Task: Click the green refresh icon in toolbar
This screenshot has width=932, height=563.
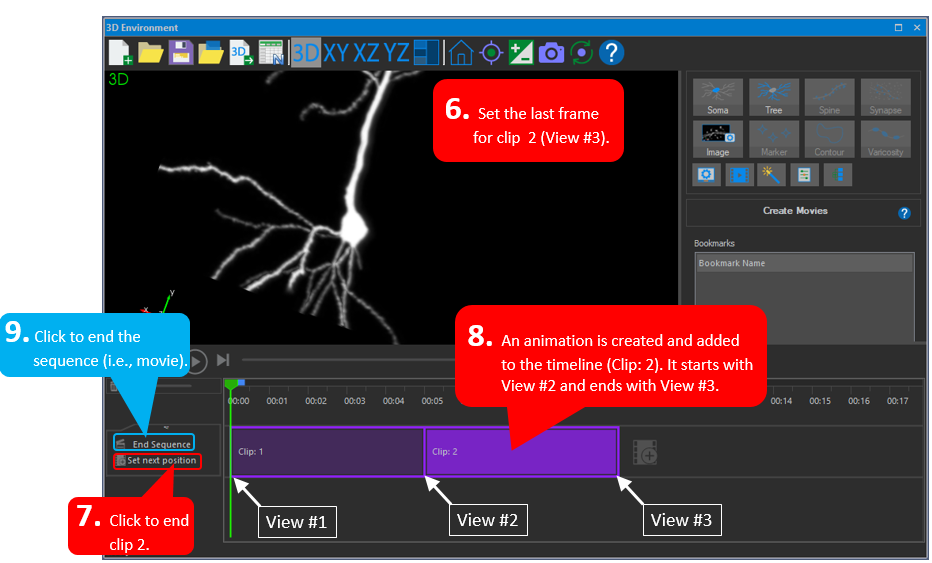Action: click(582, 53)
